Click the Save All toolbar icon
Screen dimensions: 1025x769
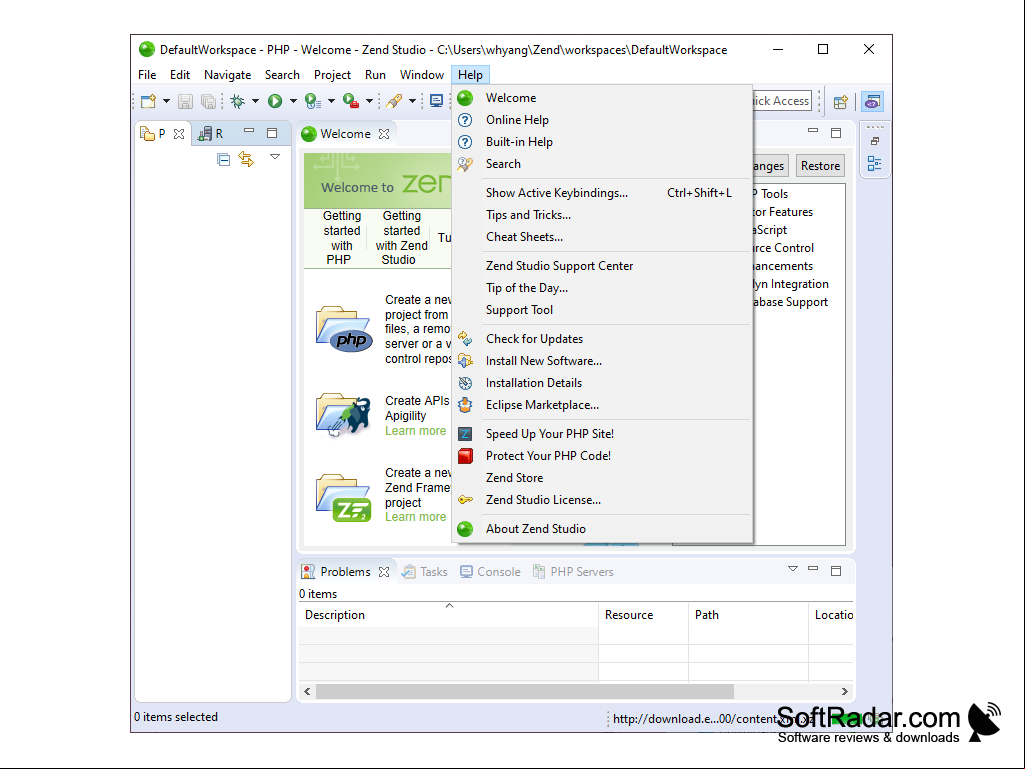pos(208,101)
